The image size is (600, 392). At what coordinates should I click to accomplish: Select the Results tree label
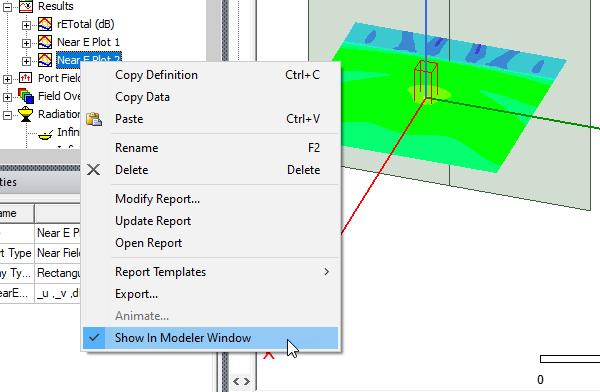(55, 6)
